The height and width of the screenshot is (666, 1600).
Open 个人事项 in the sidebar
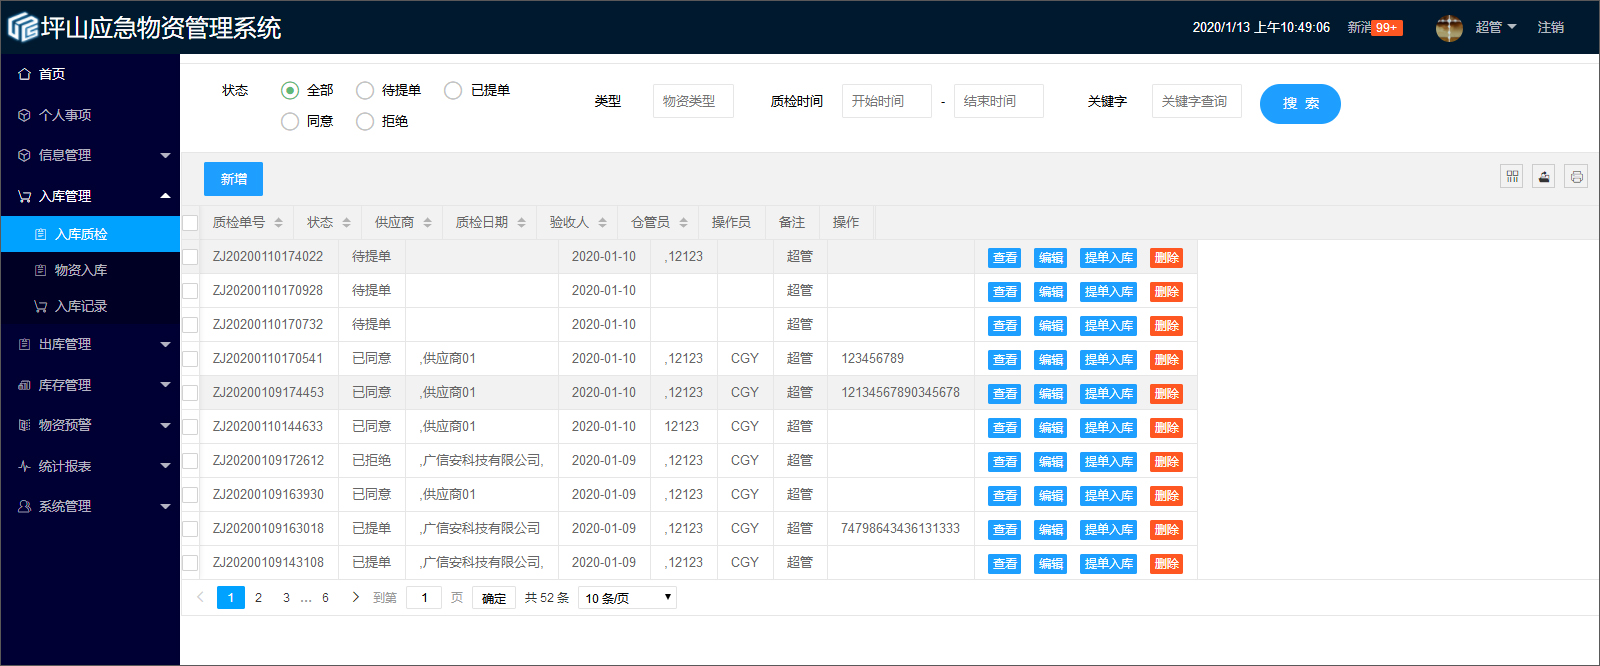[90, 115]
